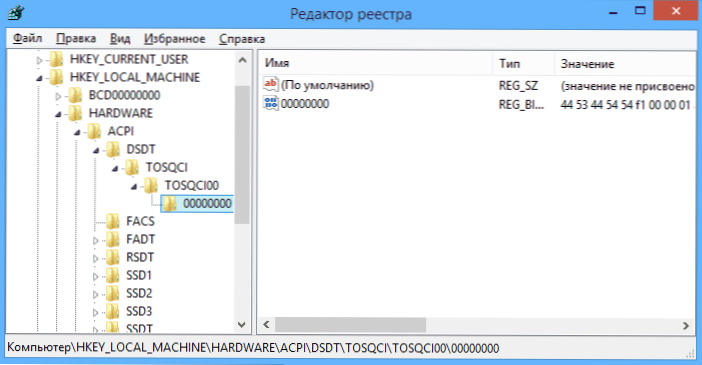Click the Registry Editor app icon in title bar
This screenshot has height=365, width=702.
[16, 13]
